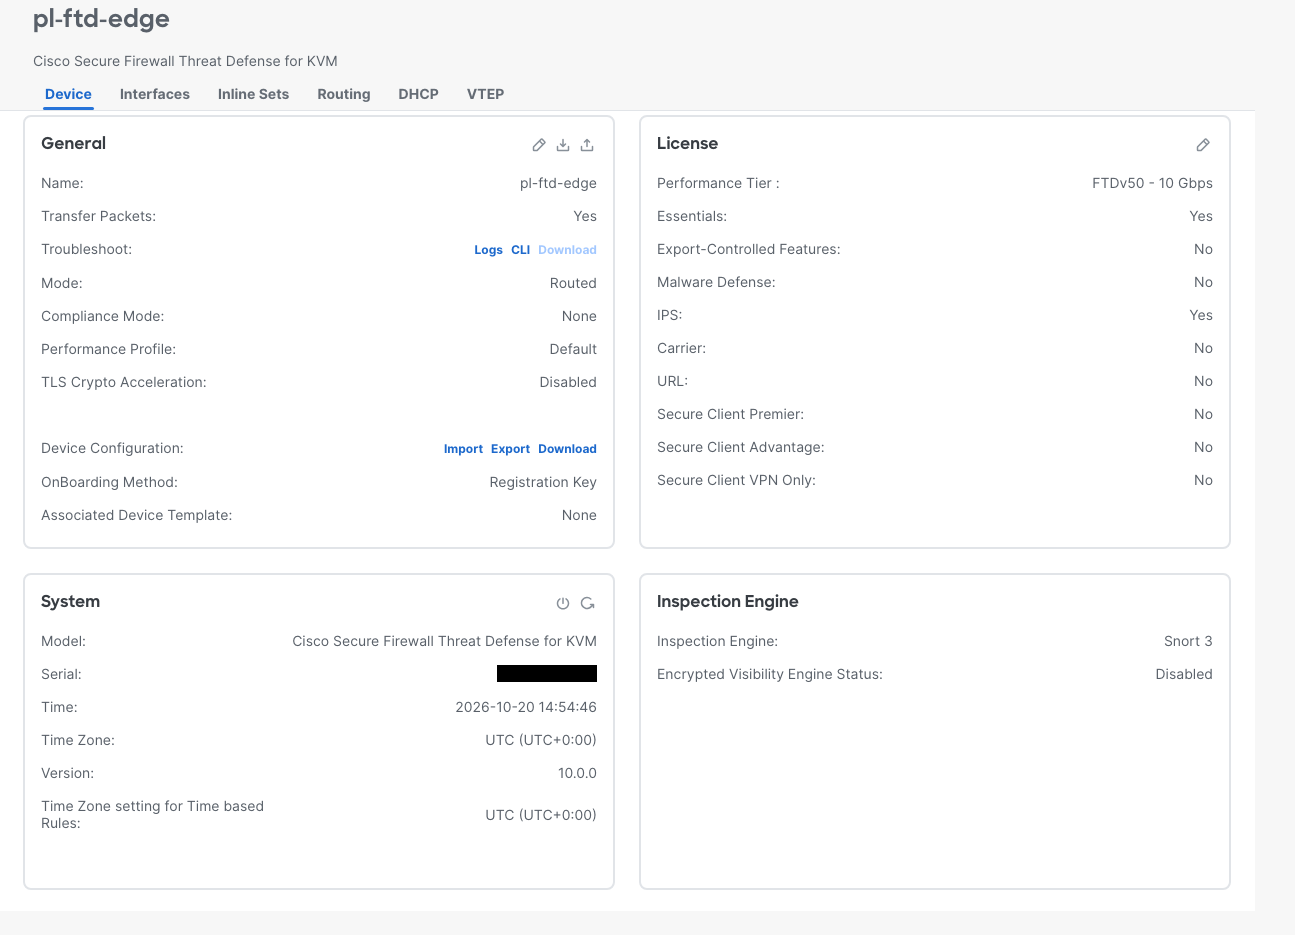The width and height of the screenshot is (1295, 935).
Task: Click the power icon in the System card
Action: pyautogui.click(x=563, y=603)
